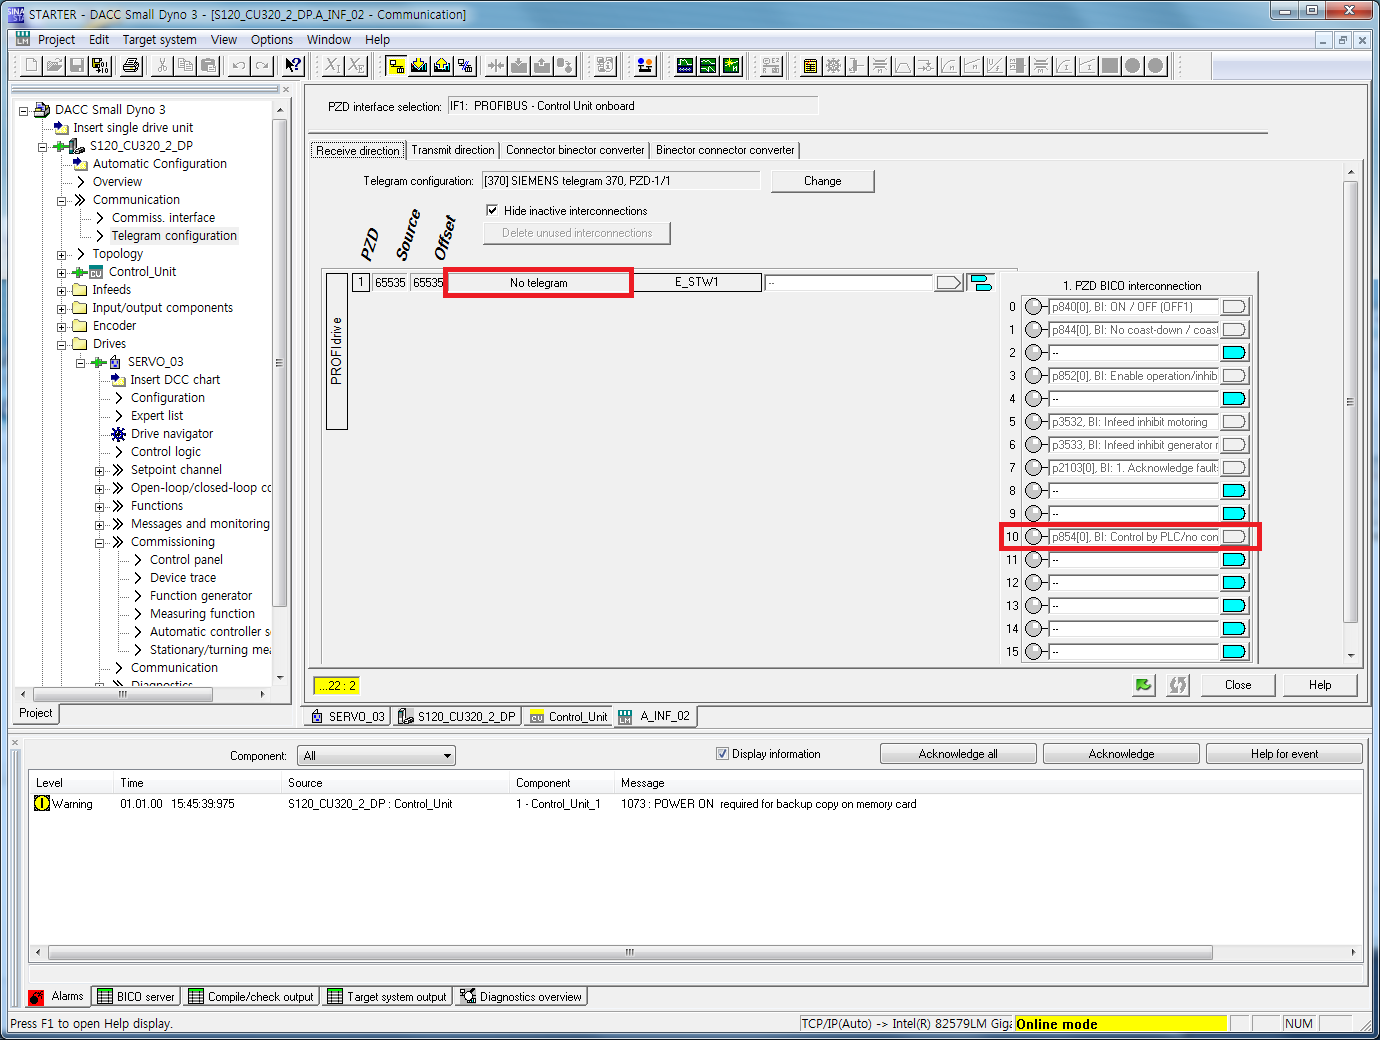Collapse the S120_CU320_2_DP tree node
This screenshot has height=1040, width=1380.
pyautogui.click(x=42, y=146)
